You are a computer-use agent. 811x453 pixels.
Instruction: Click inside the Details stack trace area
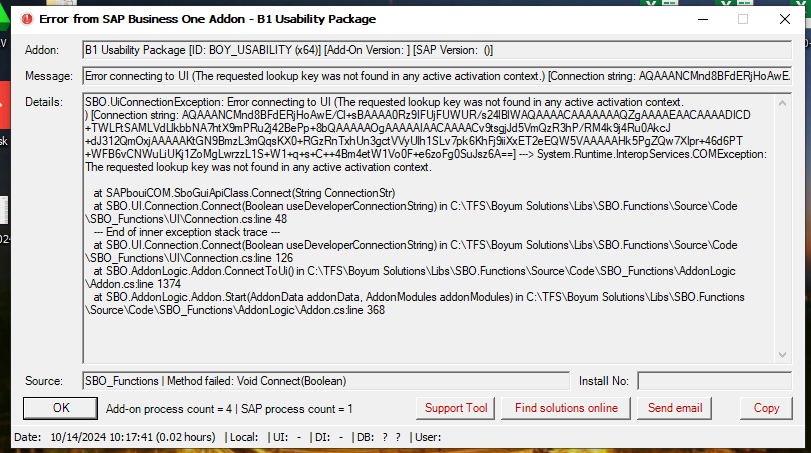pos(429,229)
